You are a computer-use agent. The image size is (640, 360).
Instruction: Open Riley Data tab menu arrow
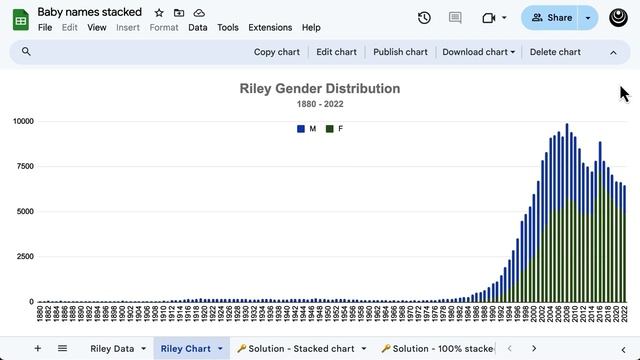click(144, 349)
